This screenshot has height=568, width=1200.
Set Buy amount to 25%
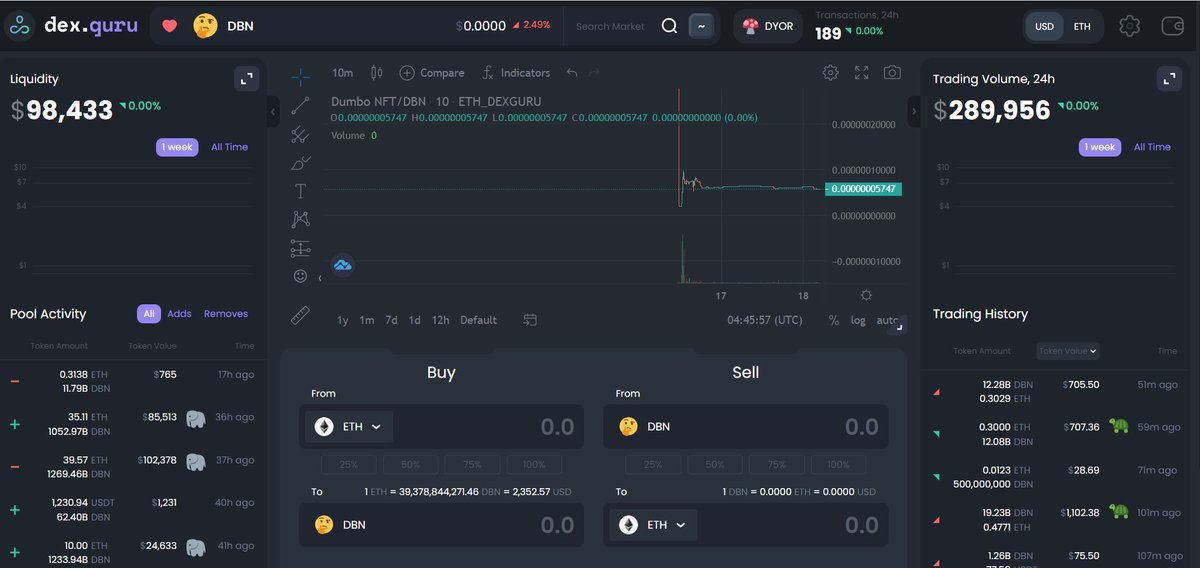tap(349, 464)
